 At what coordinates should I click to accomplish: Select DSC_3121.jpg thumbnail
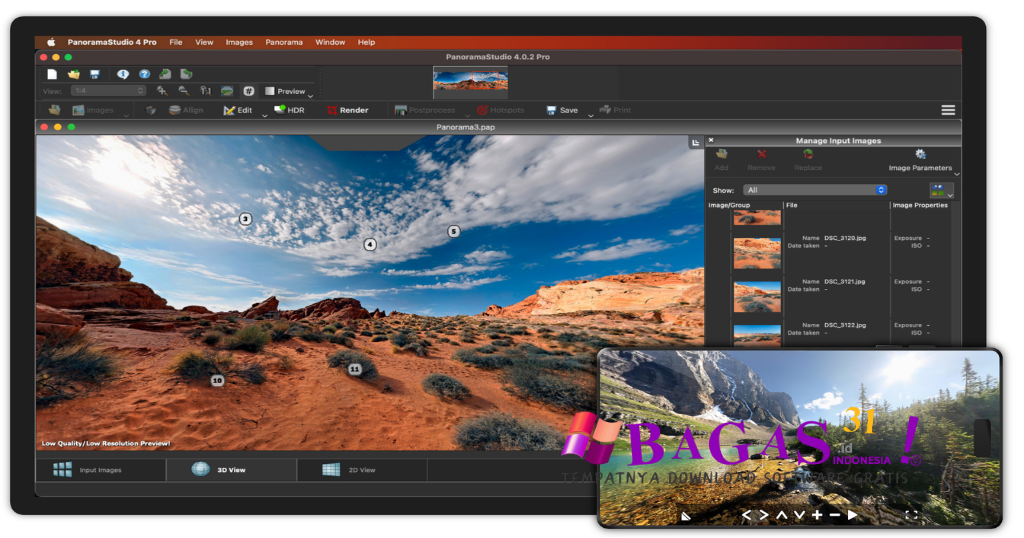pos(757,296)
